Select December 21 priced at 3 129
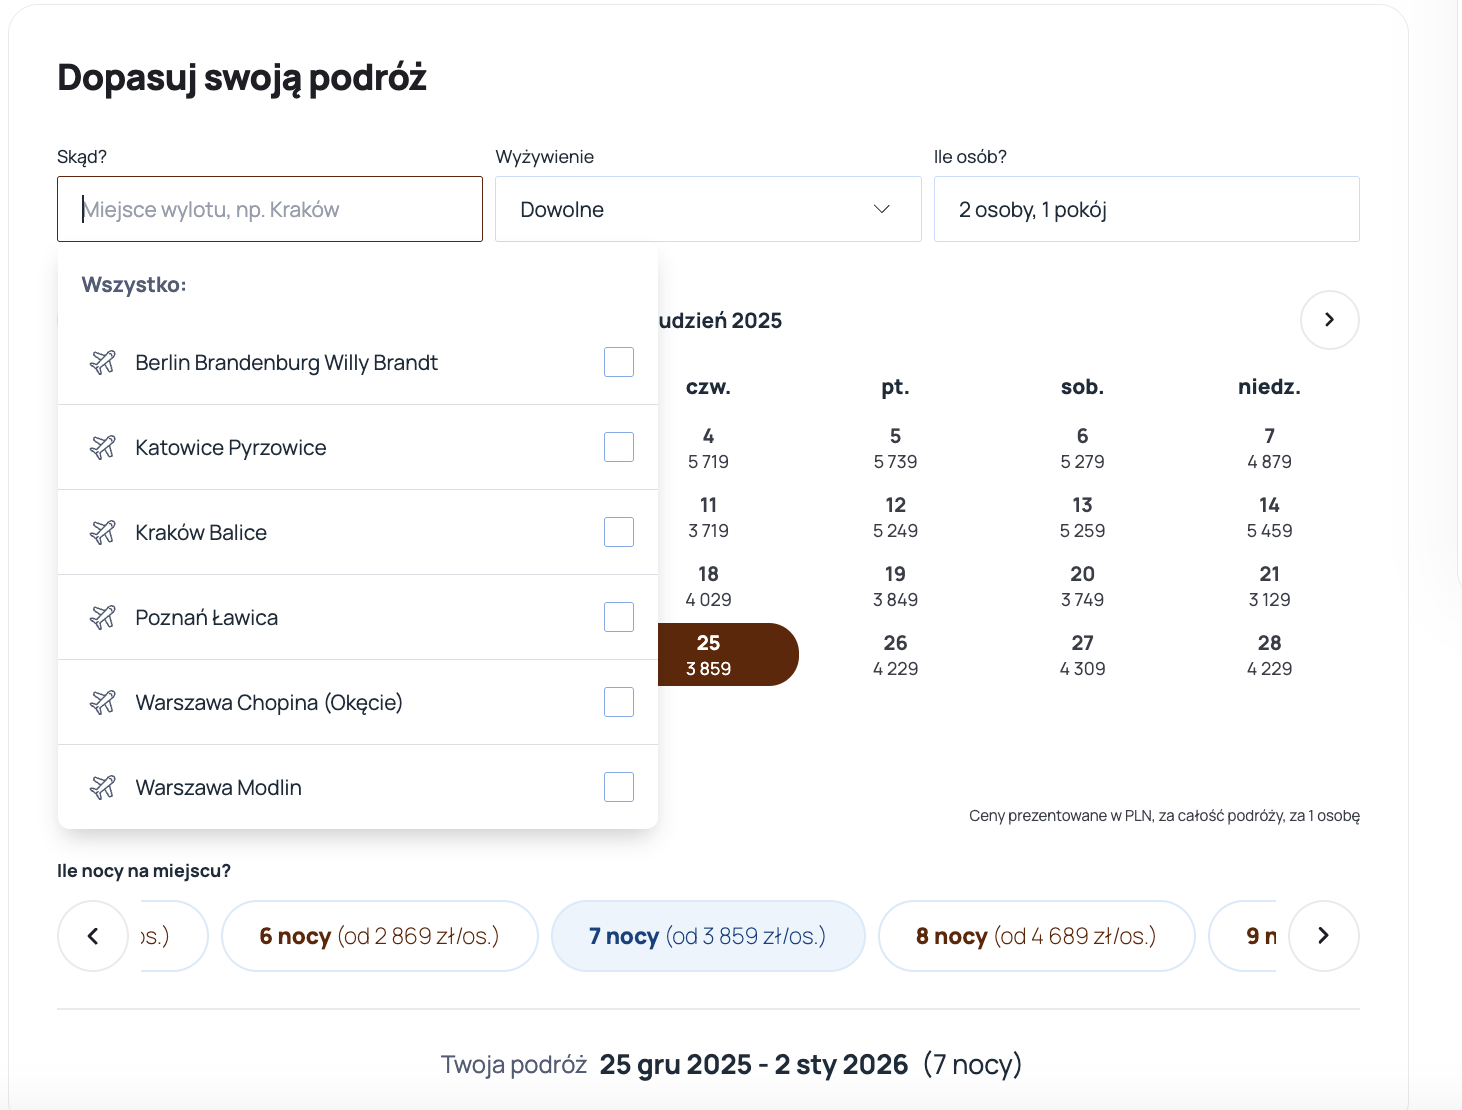Screen dimensions: 1462x1110 pos(1269,586)
